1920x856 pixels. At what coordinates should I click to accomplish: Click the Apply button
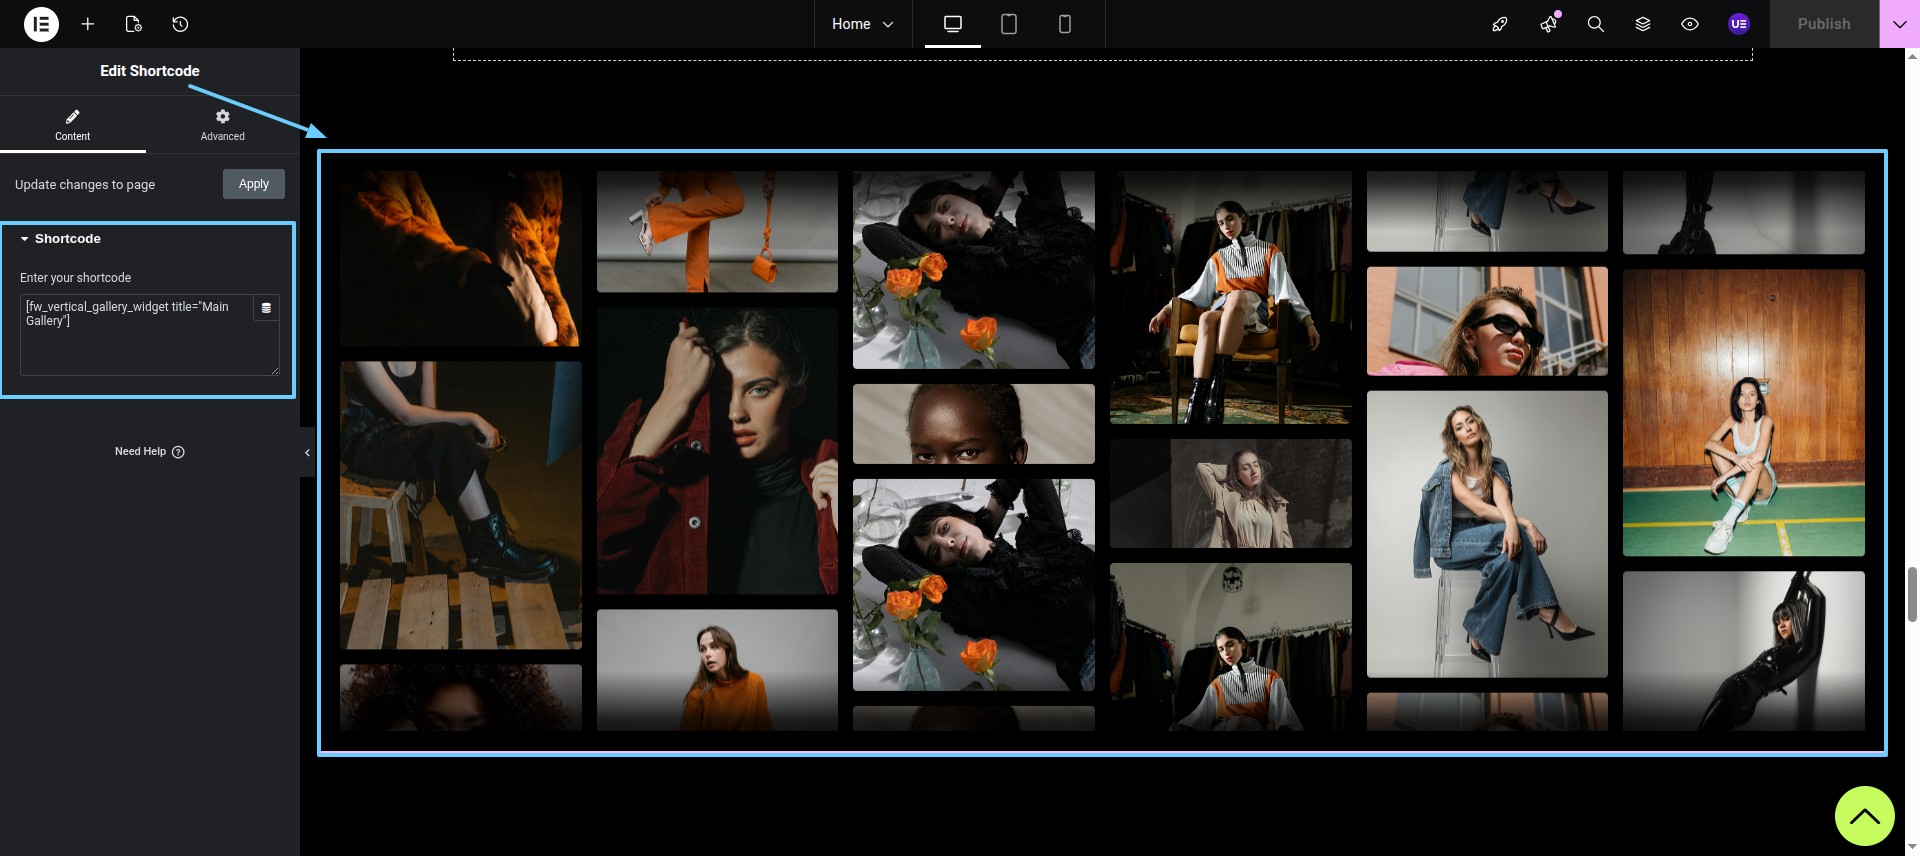(253, 184)
